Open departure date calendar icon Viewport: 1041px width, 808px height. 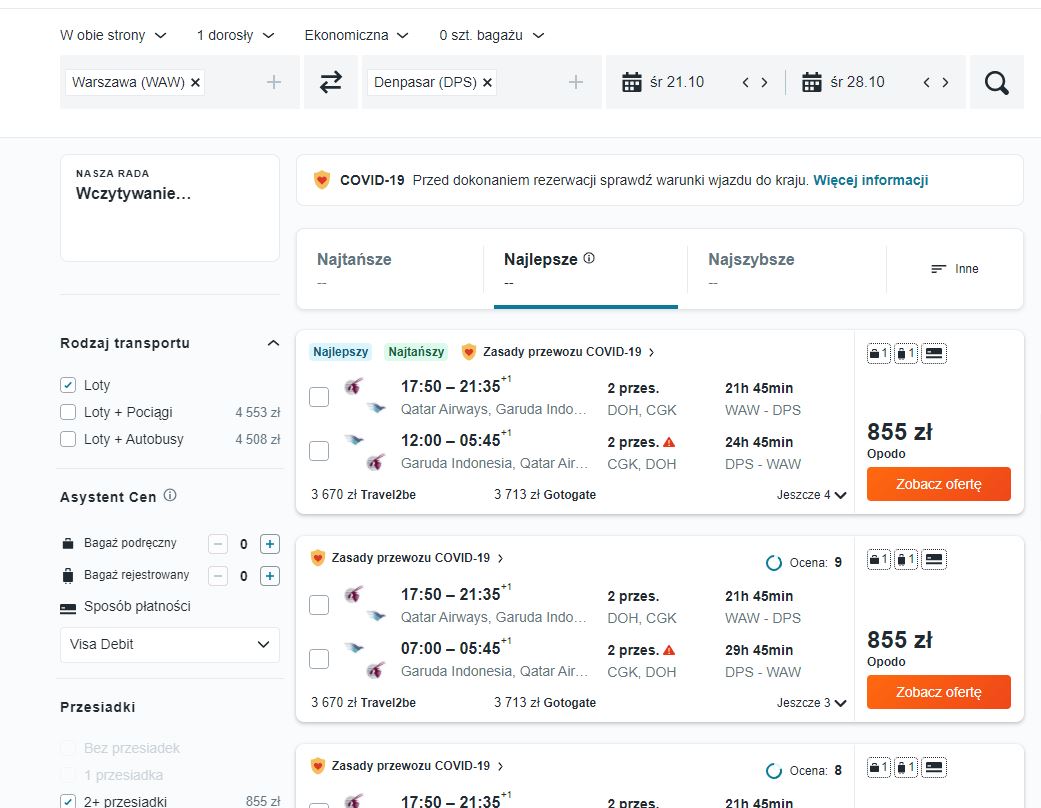click(631, 82)
